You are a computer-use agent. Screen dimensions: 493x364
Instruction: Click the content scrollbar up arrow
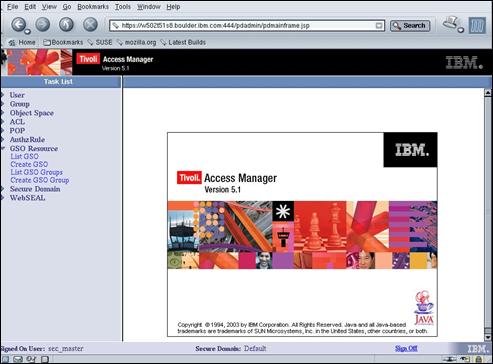coord(488,93)
